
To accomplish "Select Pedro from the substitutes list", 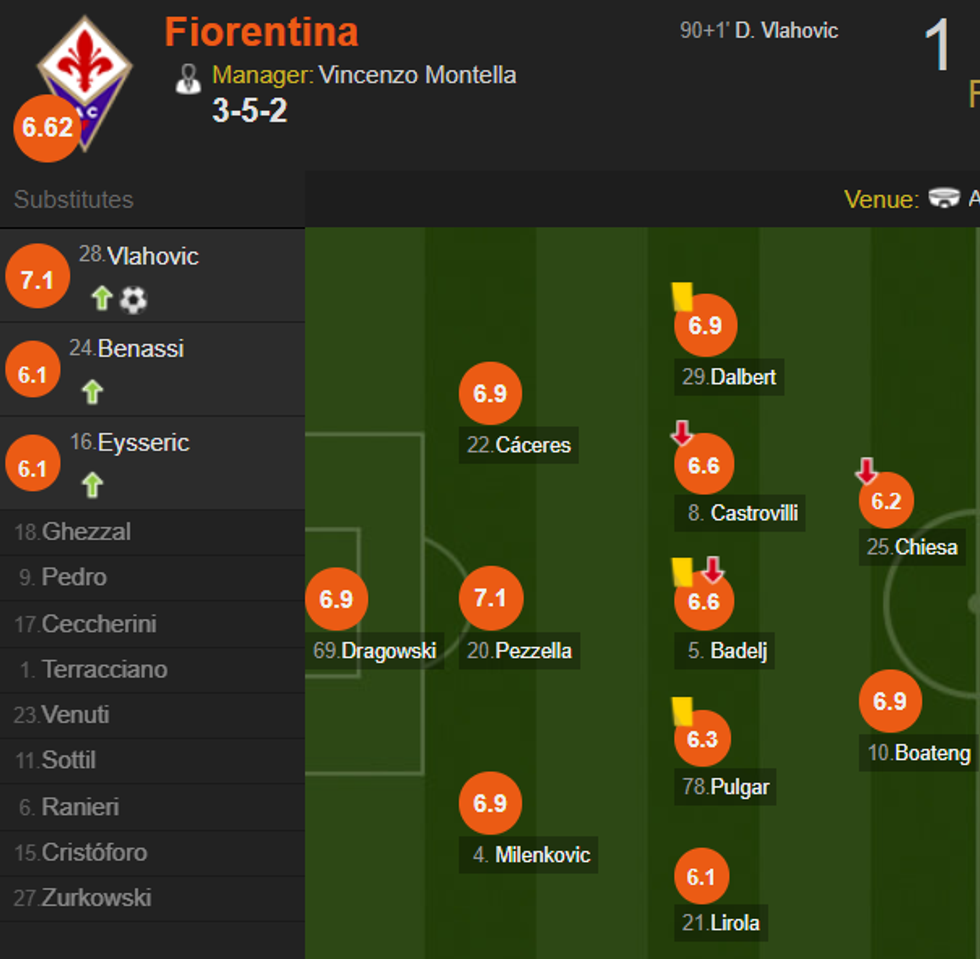I will click(x=74, y=577).
